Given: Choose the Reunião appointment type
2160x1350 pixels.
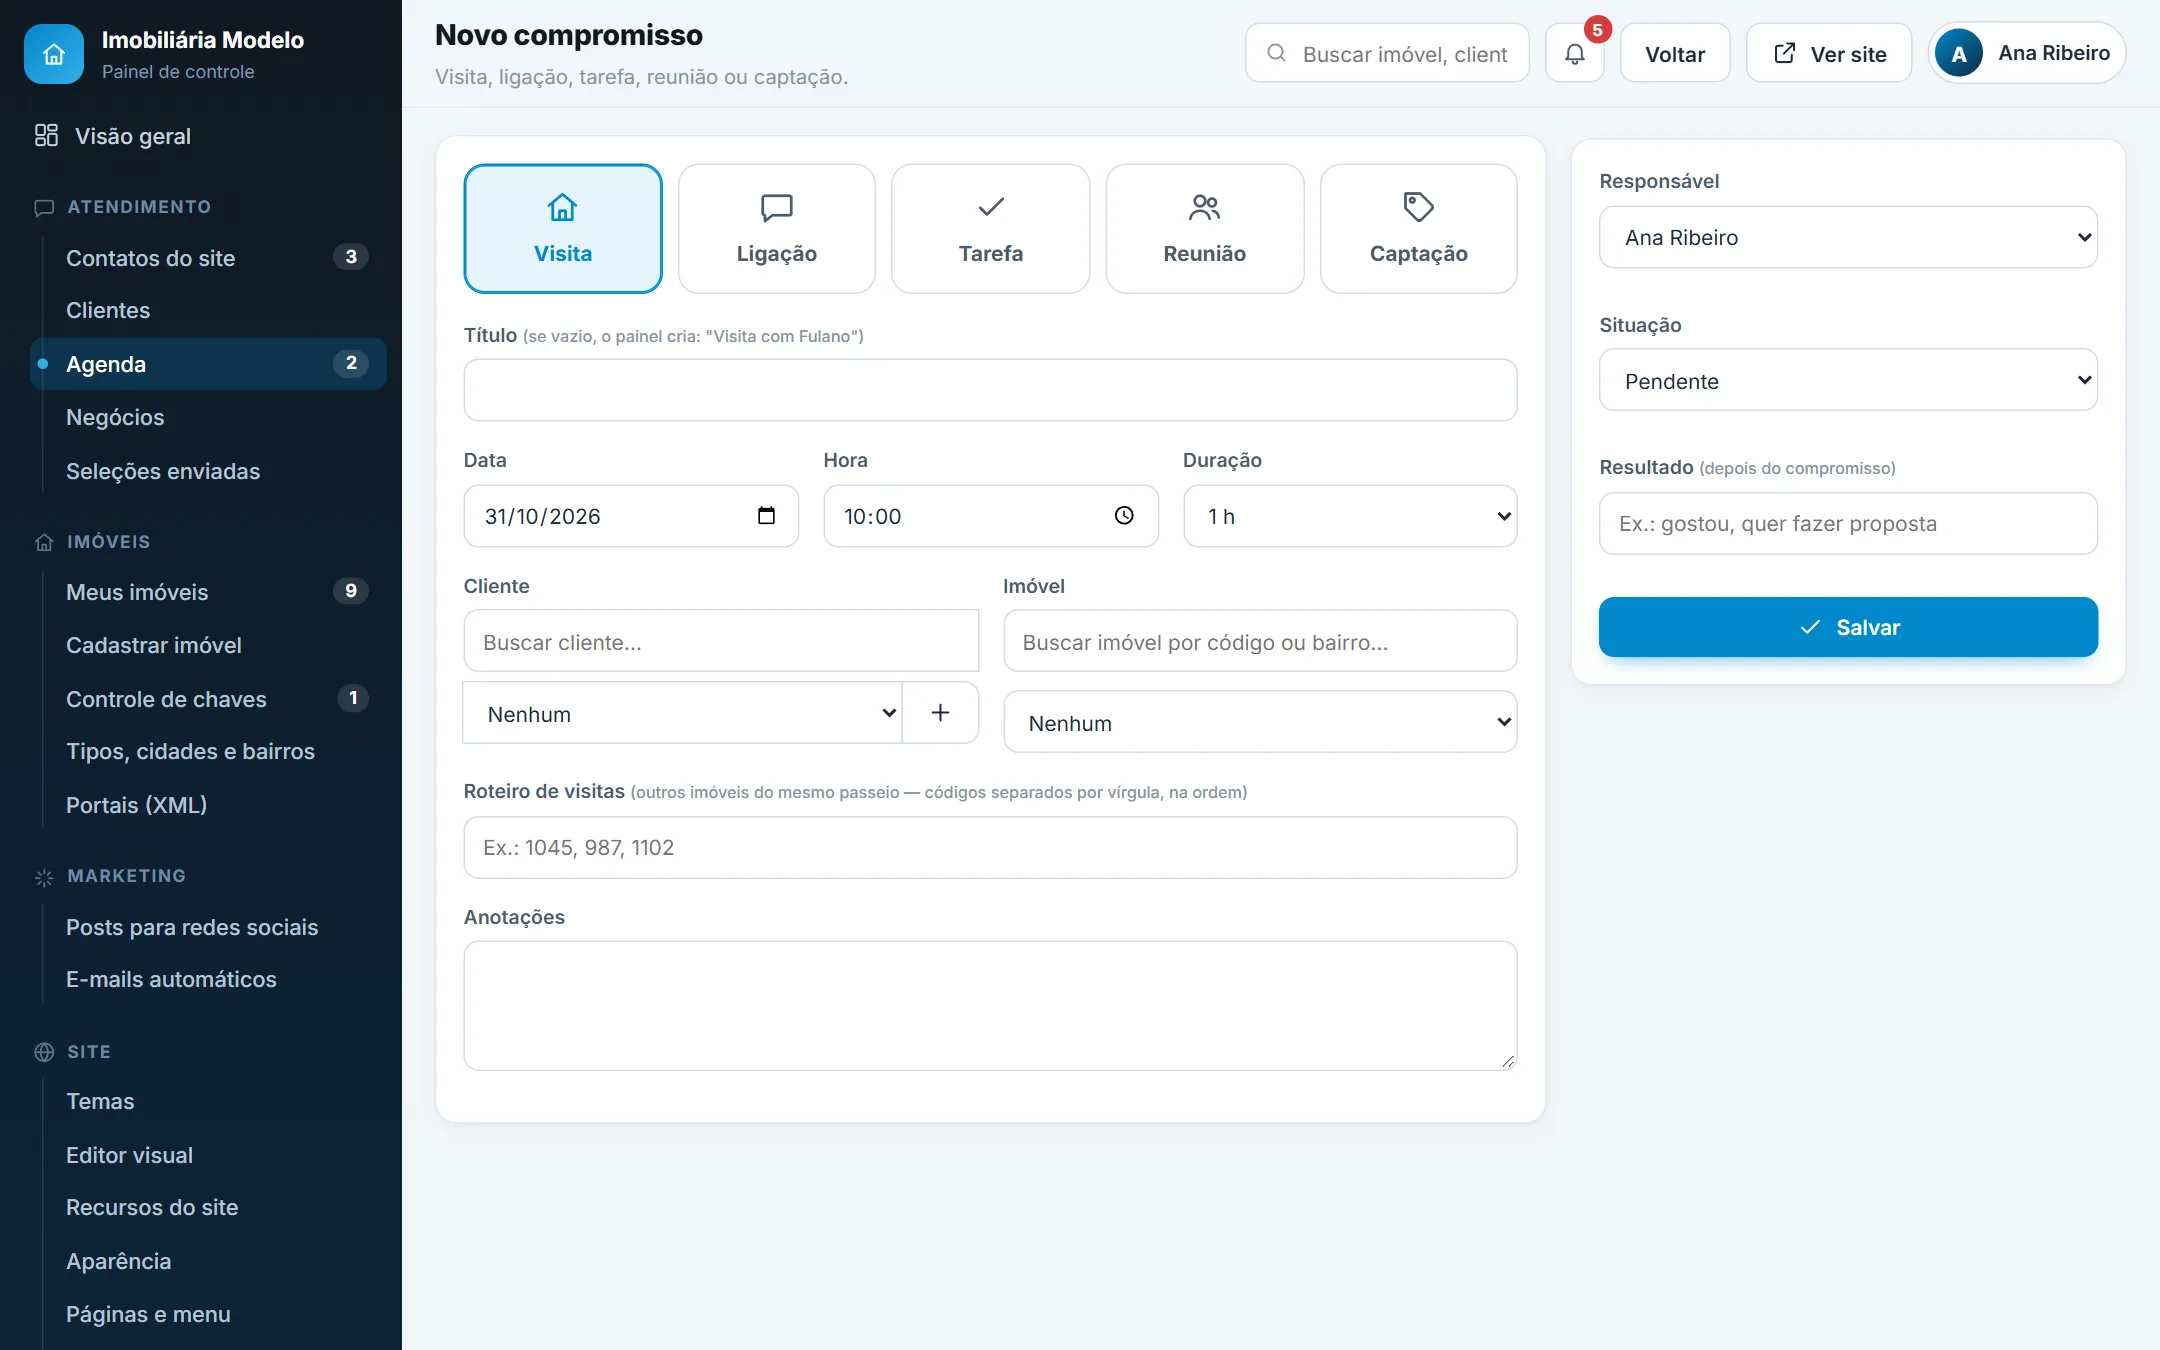Looking at the screenshot, I should pyautogui.click(x=1205, y=229).
